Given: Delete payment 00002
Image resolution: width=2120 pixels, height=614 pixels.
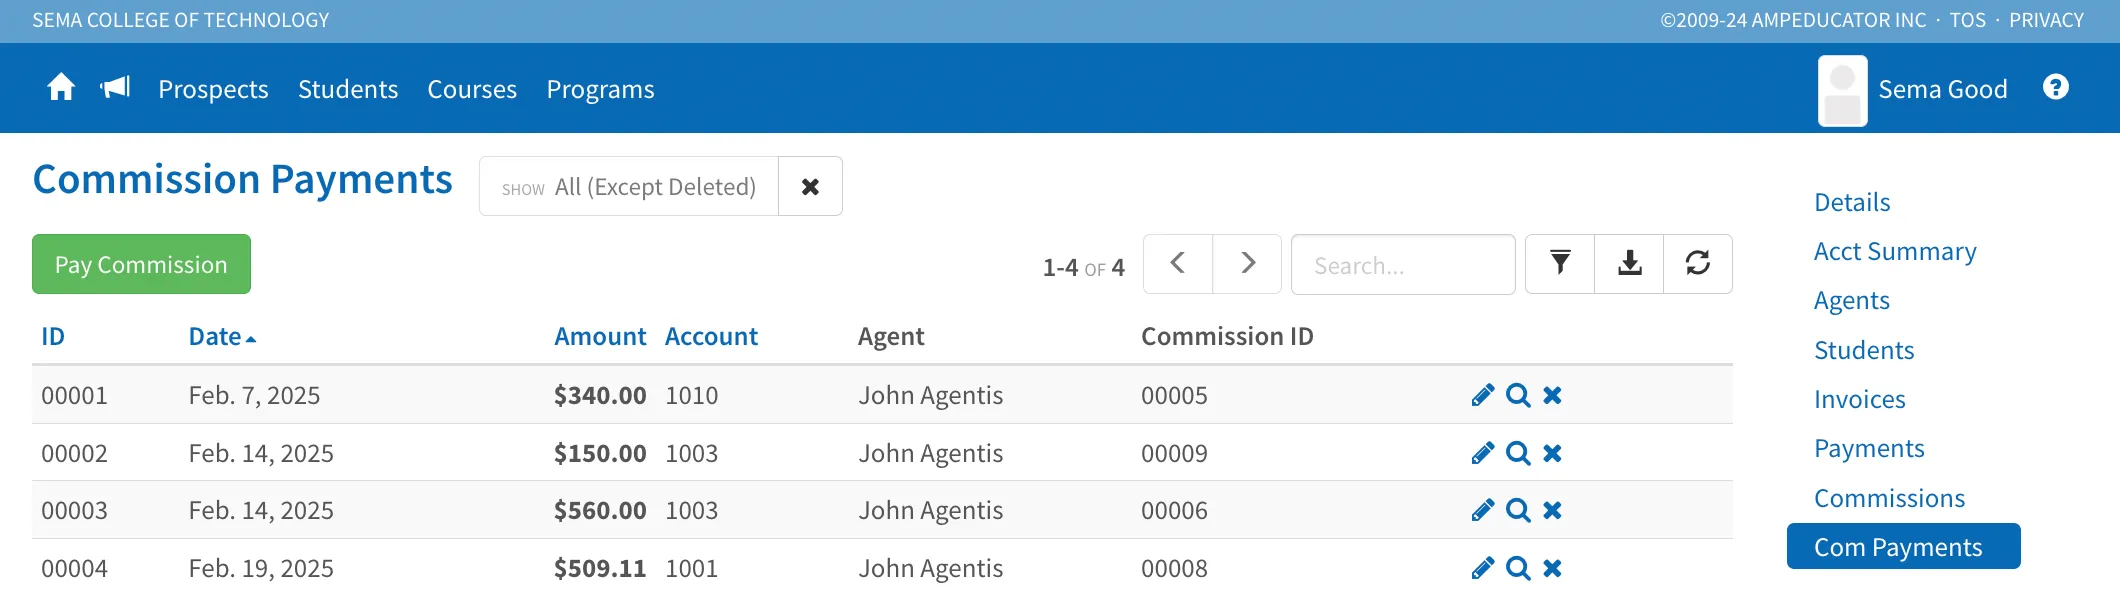Looking at the screenshot, I should coord(1552,453).
